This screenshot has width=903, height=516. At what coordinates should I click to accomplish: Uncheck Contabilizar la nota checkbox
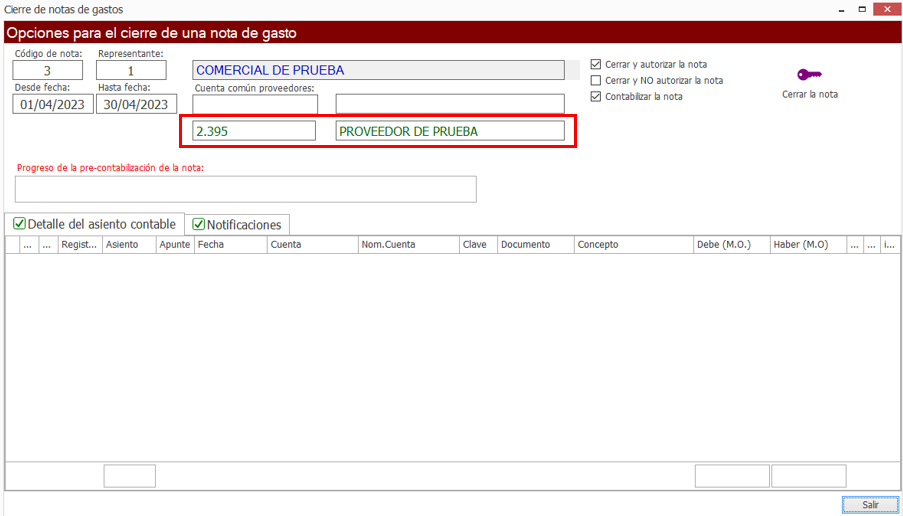tap(596, 97)
